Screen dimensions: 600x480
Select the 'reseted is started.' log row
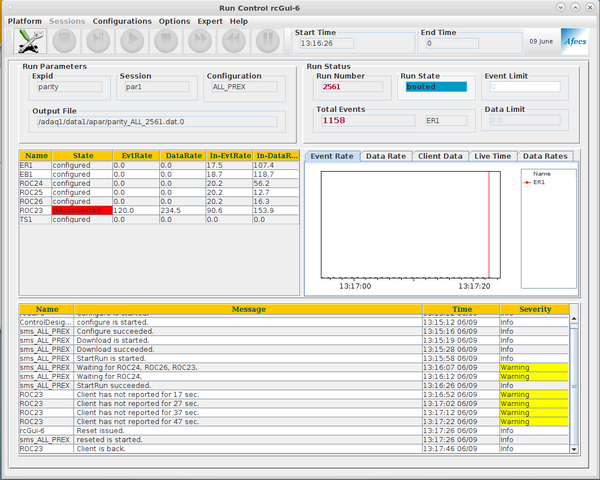294,439
